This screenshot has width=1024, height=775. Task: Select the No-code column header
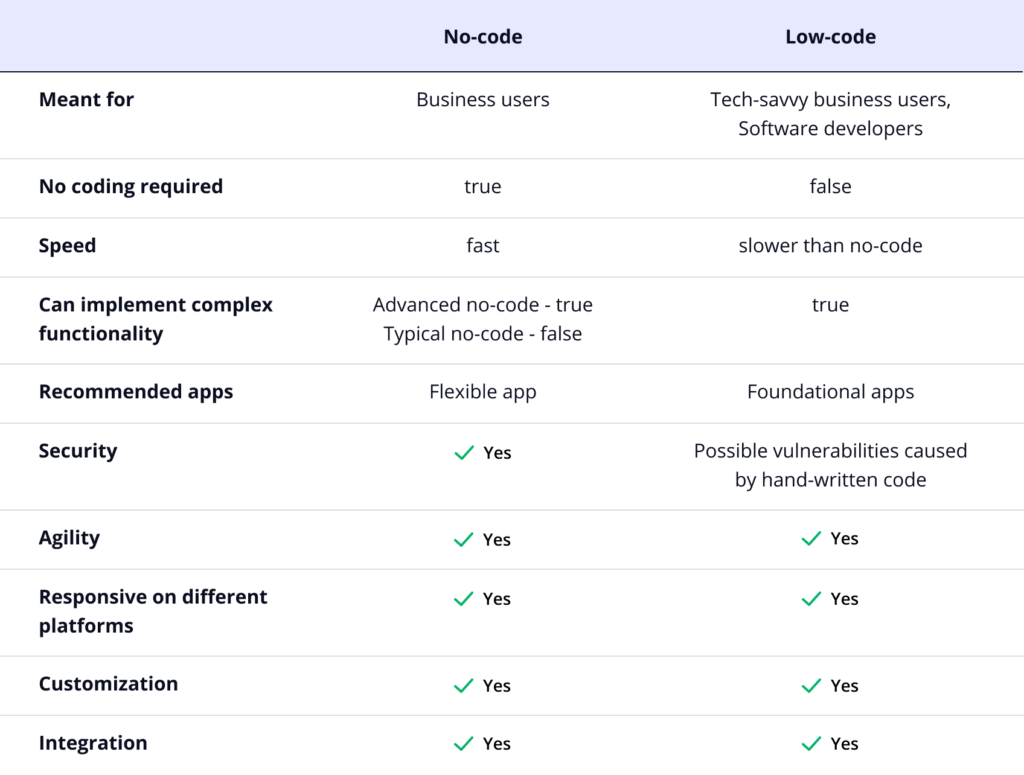[483, 37]
